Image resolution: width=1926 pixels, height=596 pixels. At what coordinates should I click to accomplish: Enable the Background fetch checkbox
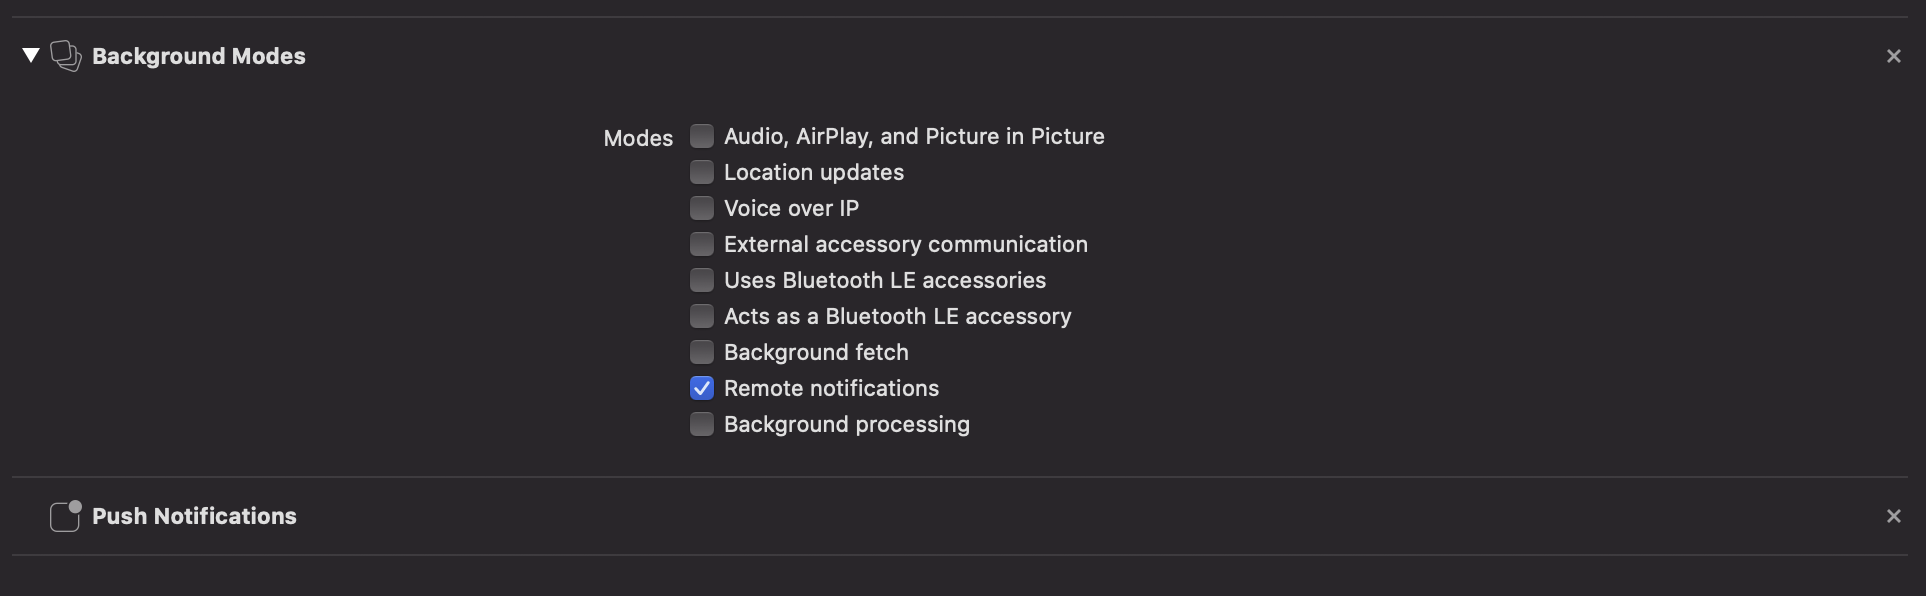pyautogui.click(x=702, y=352)
